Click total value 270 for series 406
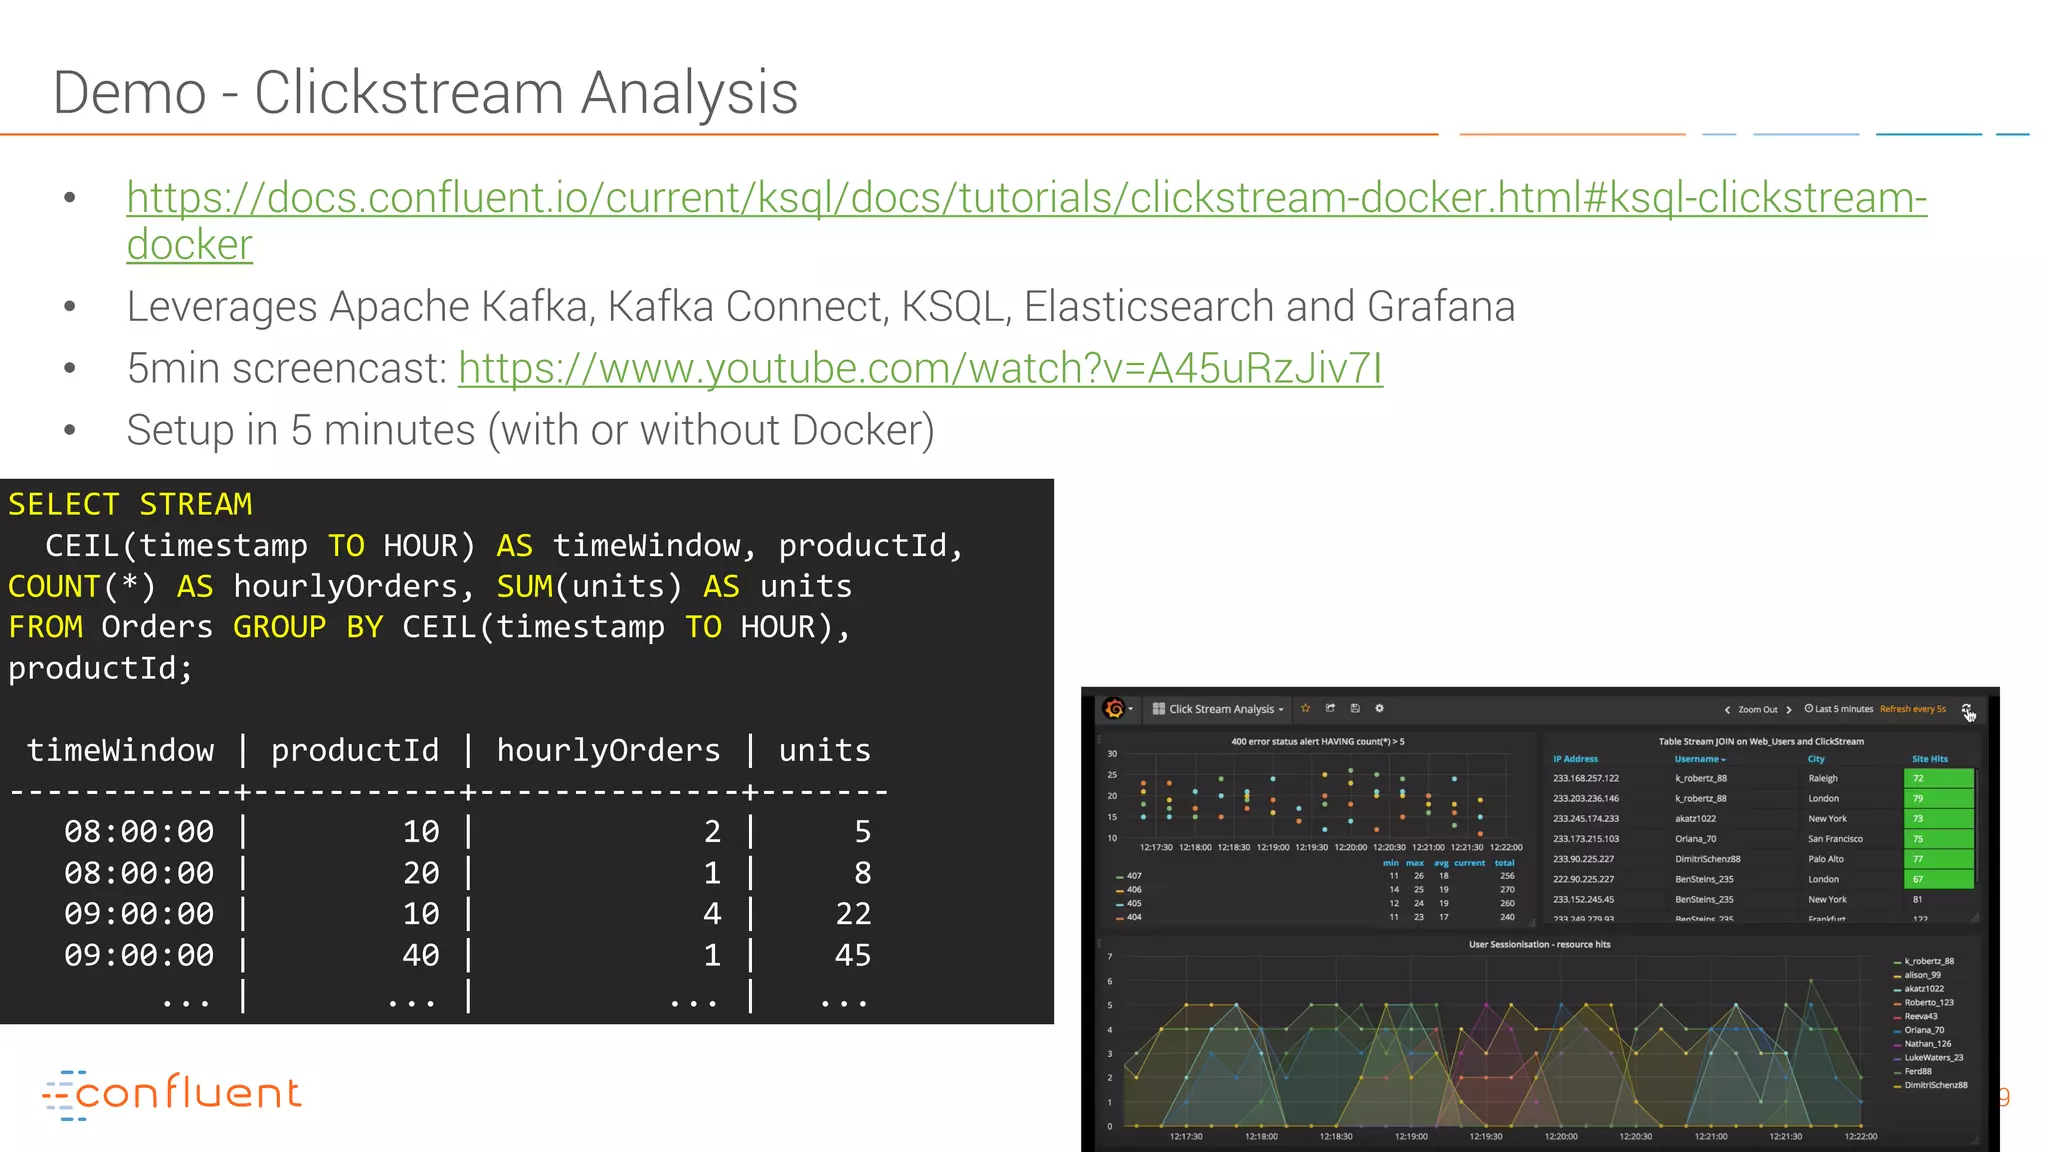The height and width of the screenshot is (1152, 2048). pos(1507,890)
